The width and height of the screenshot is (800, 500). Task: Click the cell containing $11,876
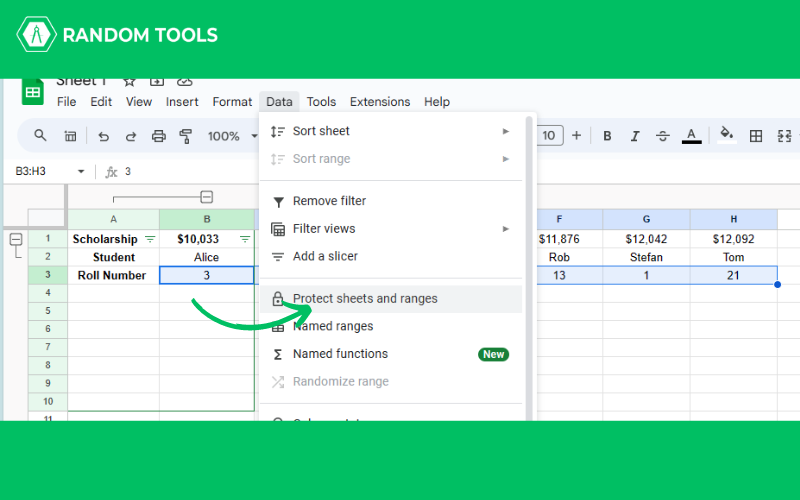coord(568,239)
